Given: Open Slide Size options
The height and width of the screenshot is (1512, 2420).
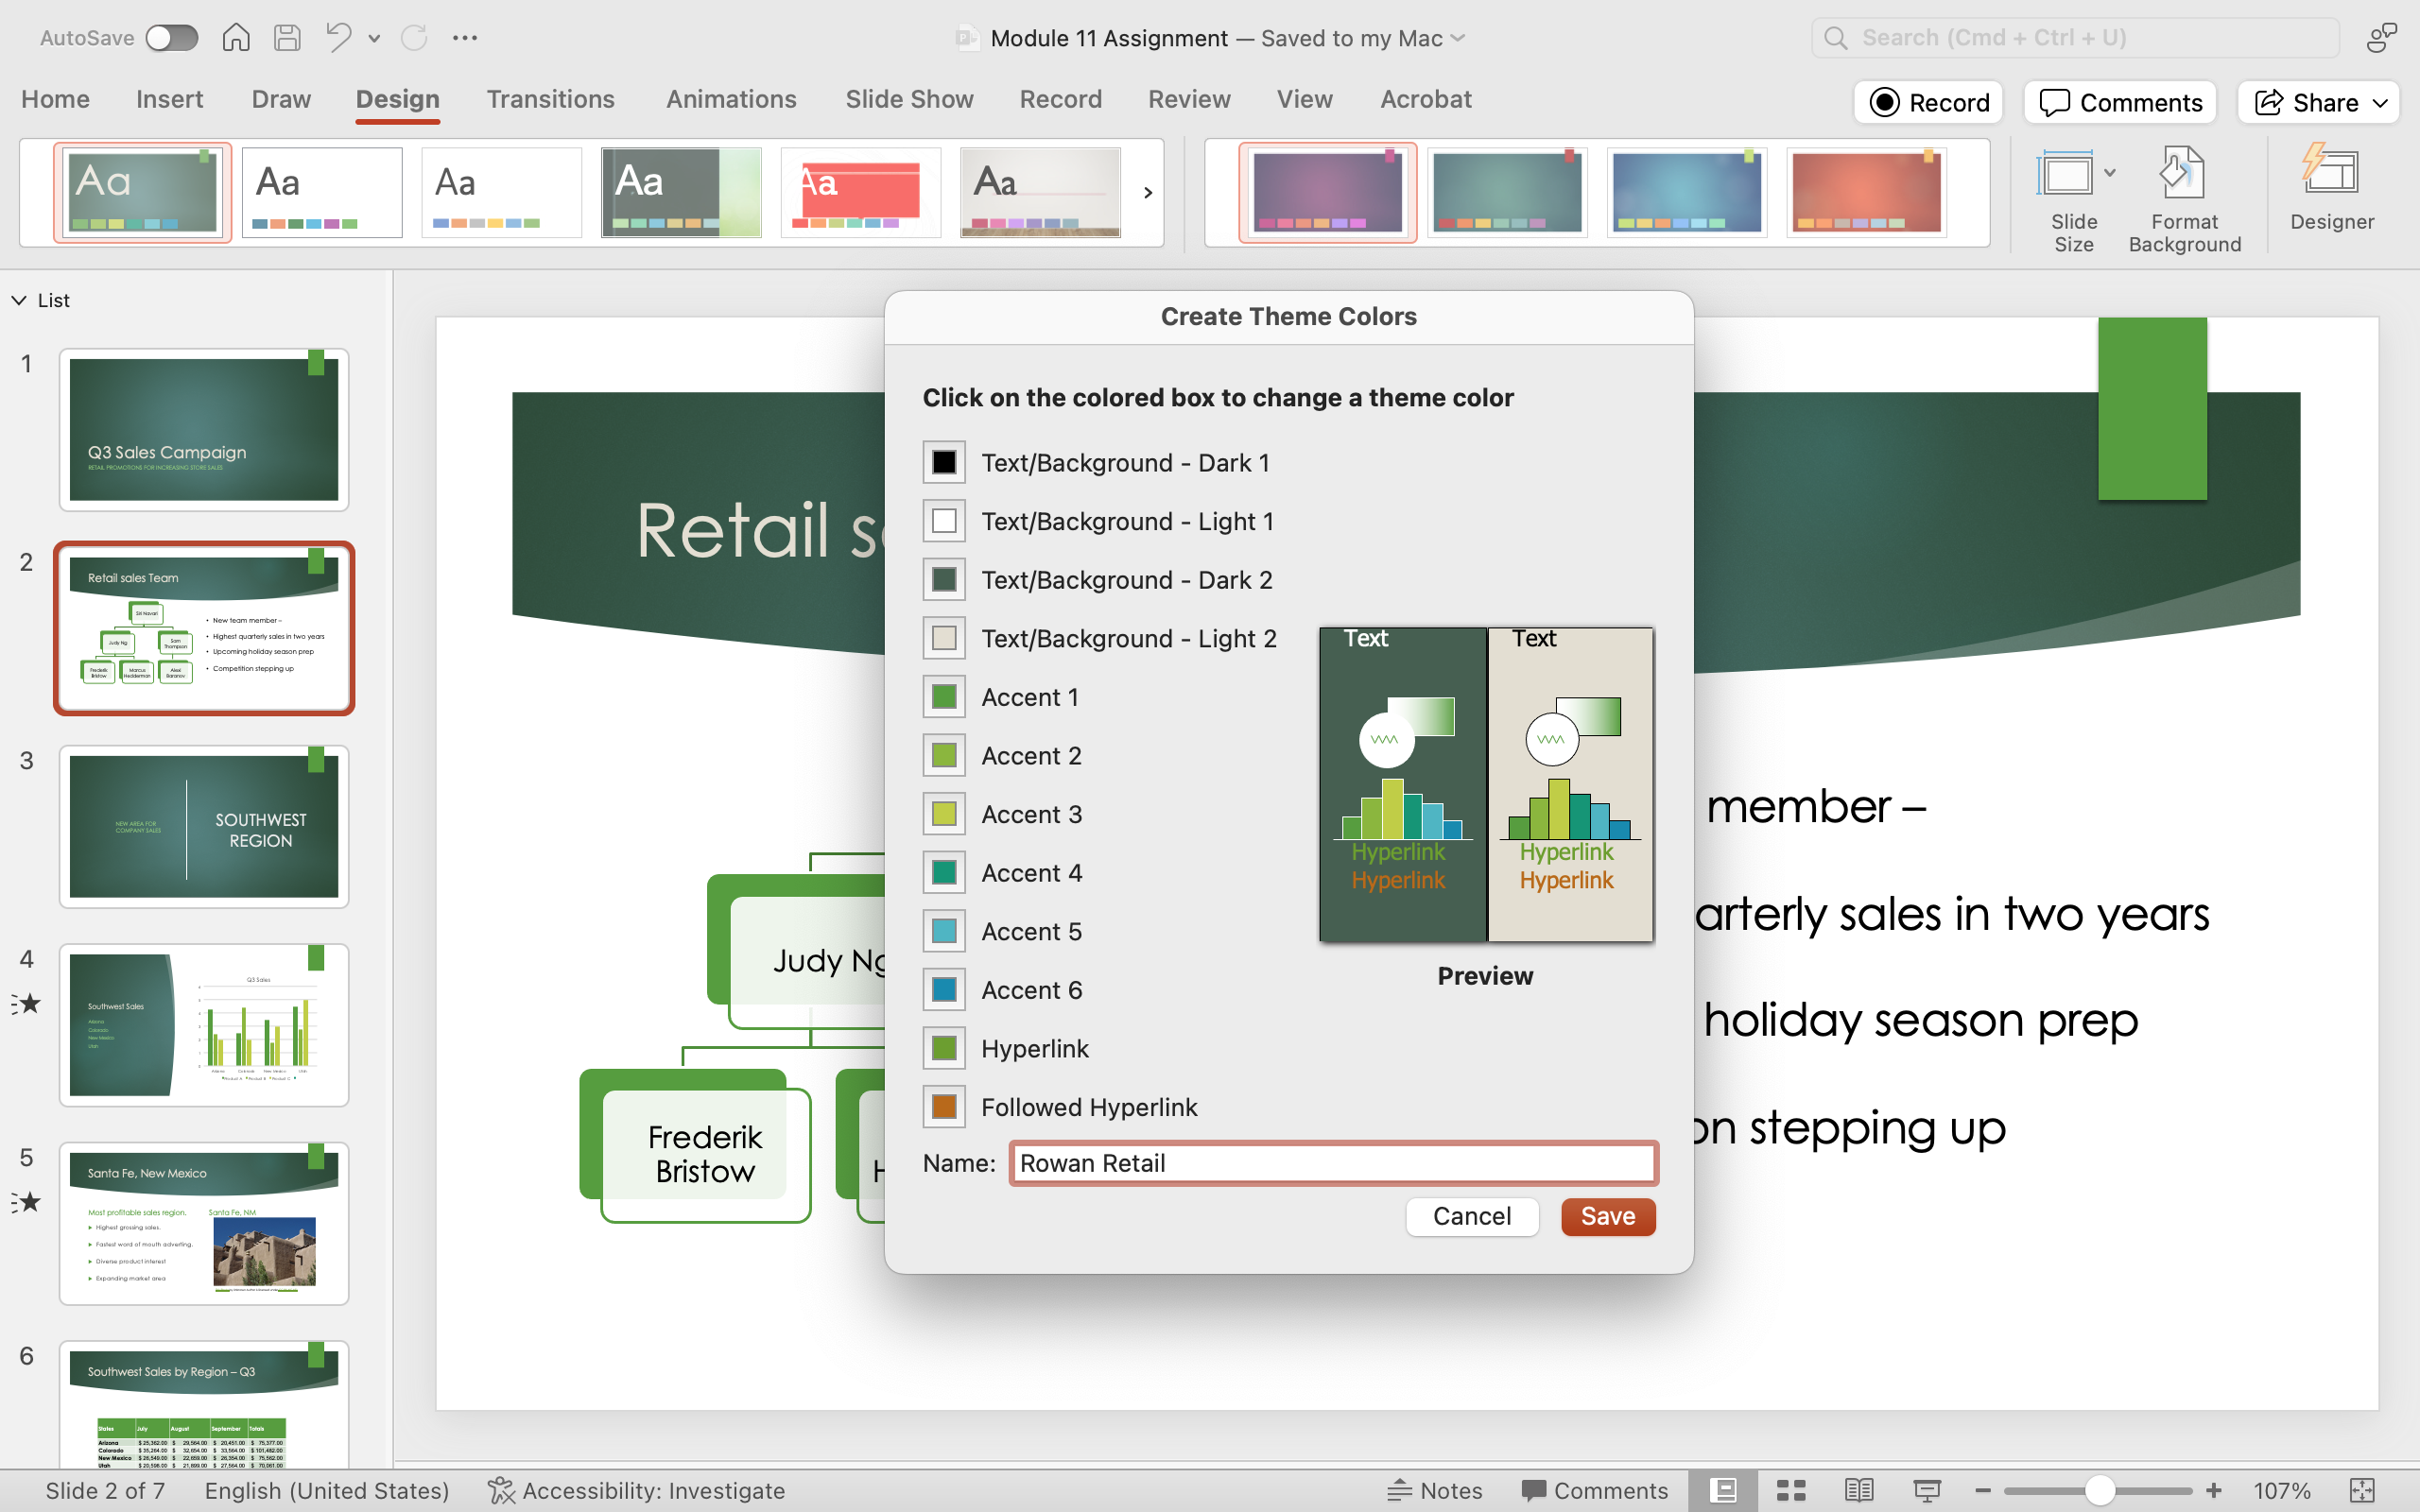Looking at the screenshot, I should [2073, 199].
